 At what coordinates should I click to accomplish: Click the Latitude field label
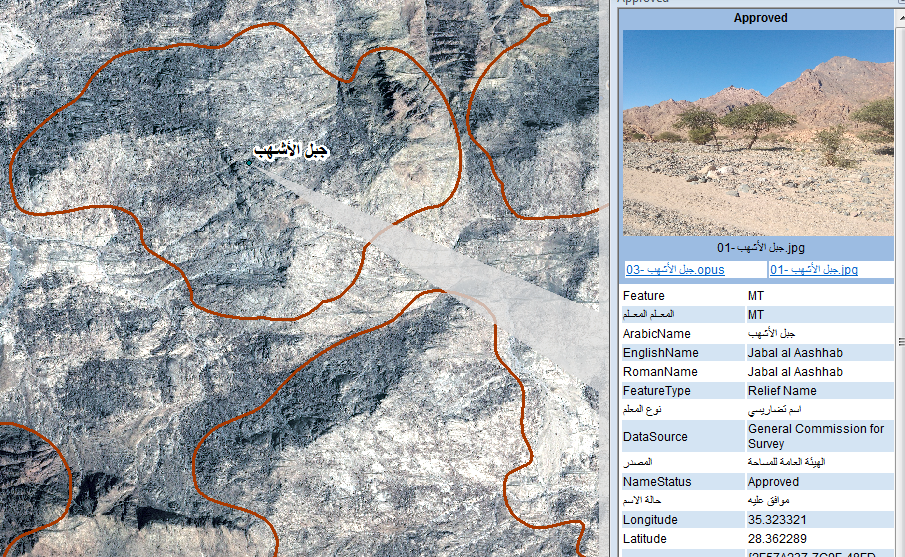645,539
